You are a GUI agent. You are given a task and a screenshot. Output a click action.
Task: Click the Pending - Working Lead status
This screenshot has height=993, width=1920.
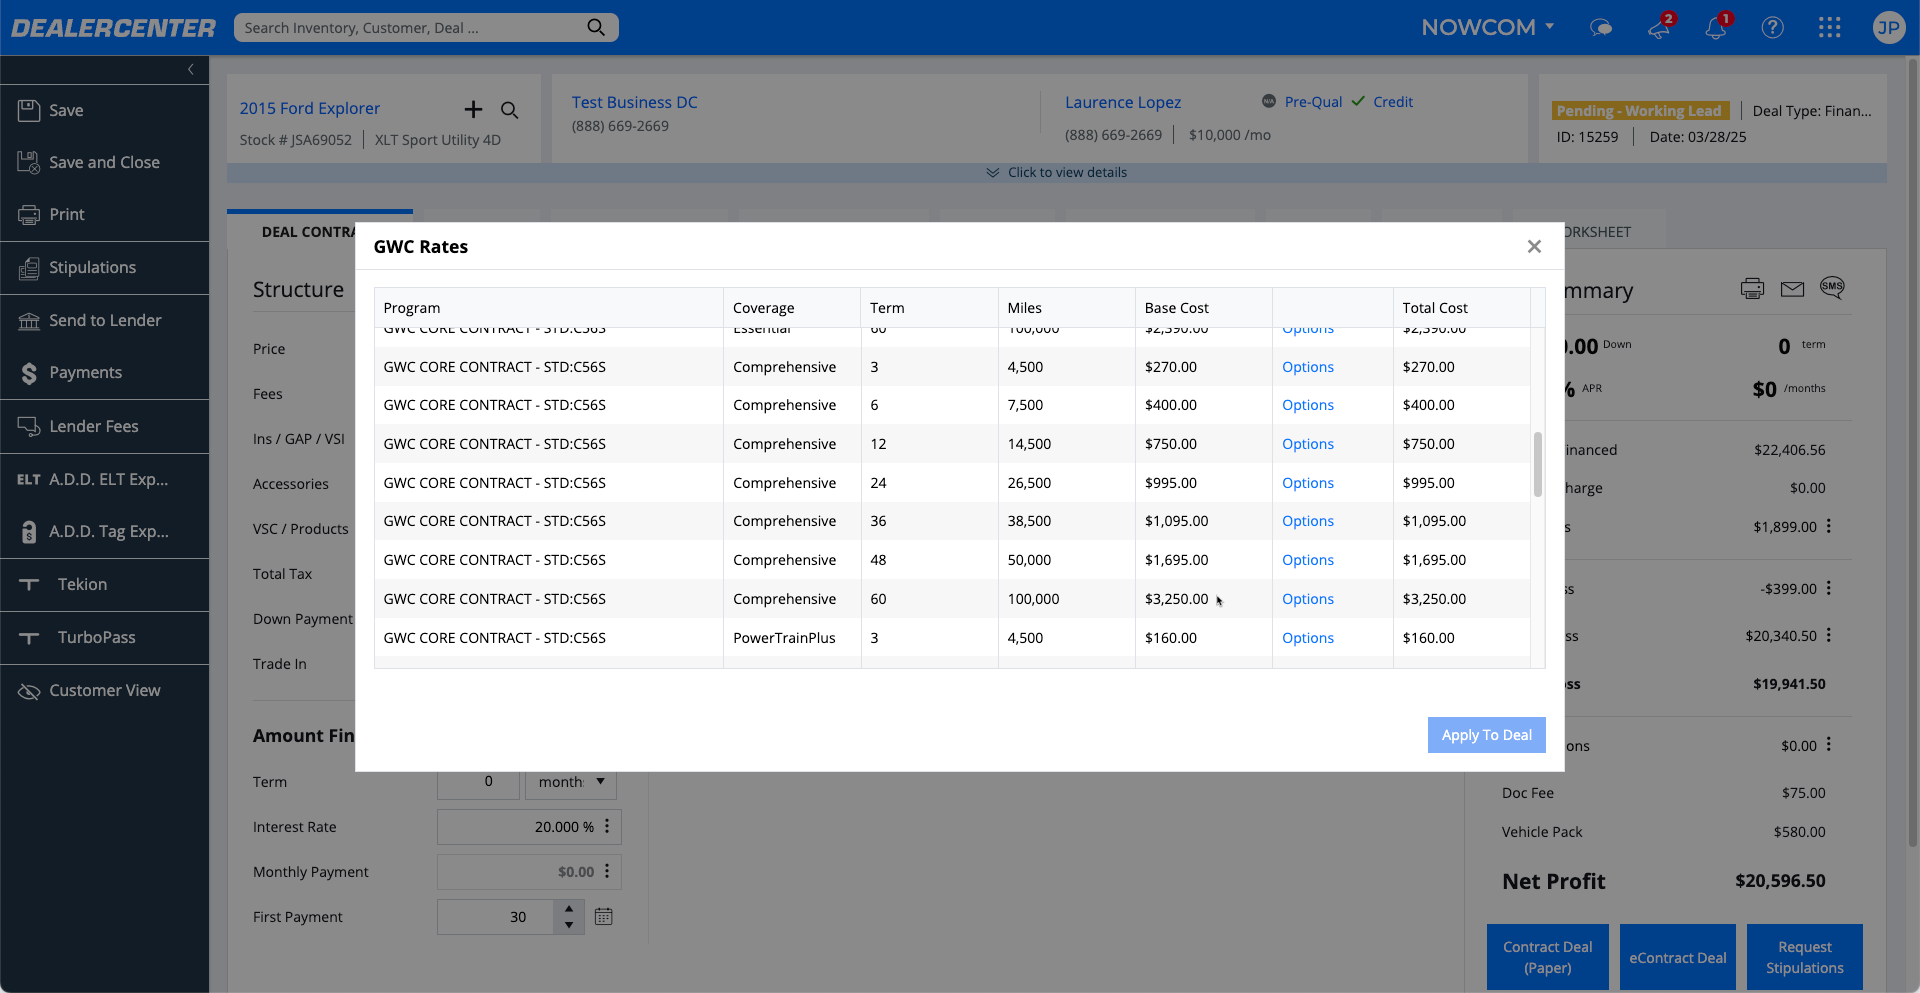coord(1639,111)
